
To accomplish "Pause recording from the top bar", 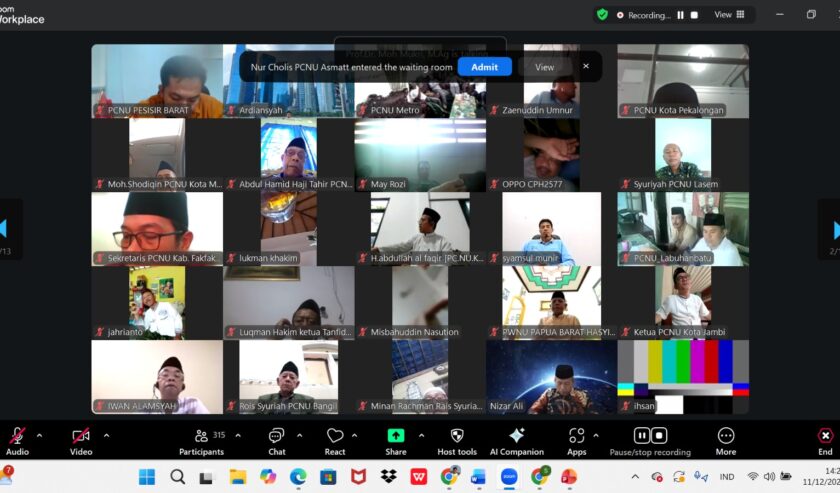I will (681, 15).
